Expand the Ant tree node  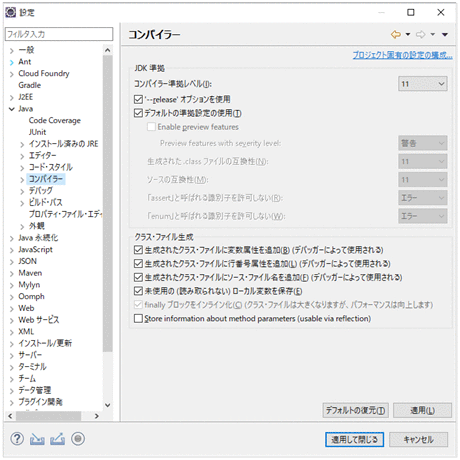point(12,62)
